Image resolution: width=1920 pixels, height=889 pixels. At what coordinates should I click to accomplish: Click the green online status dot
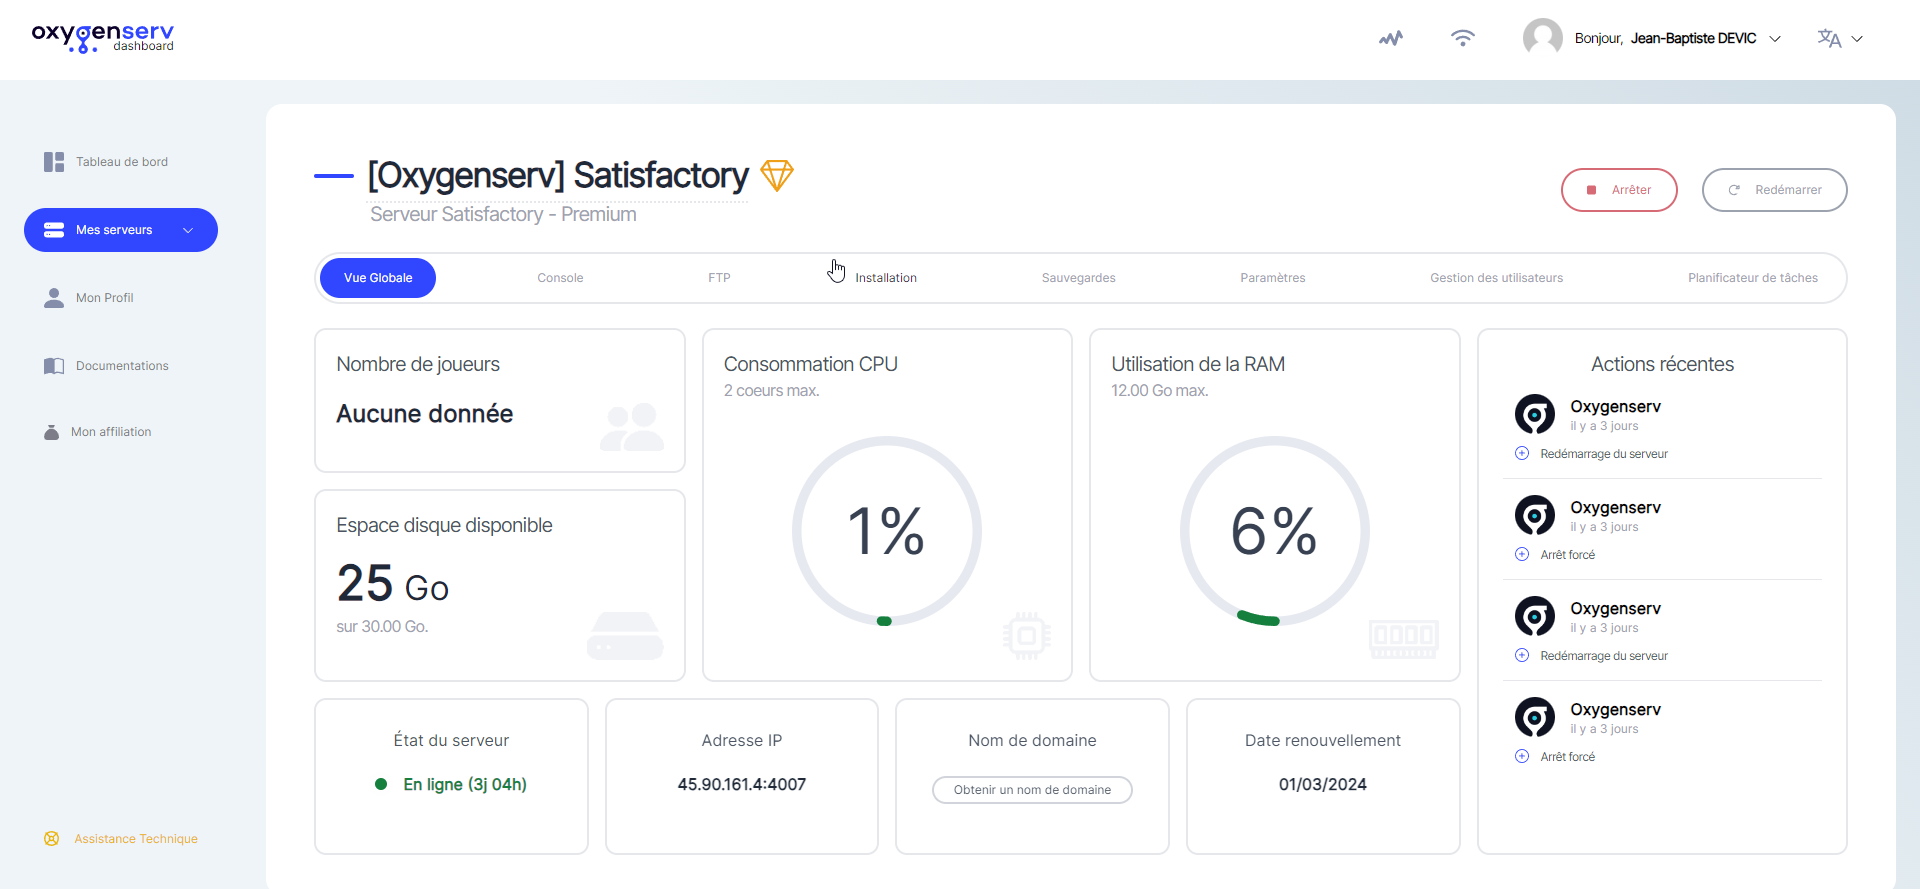(x=381, y=785)
